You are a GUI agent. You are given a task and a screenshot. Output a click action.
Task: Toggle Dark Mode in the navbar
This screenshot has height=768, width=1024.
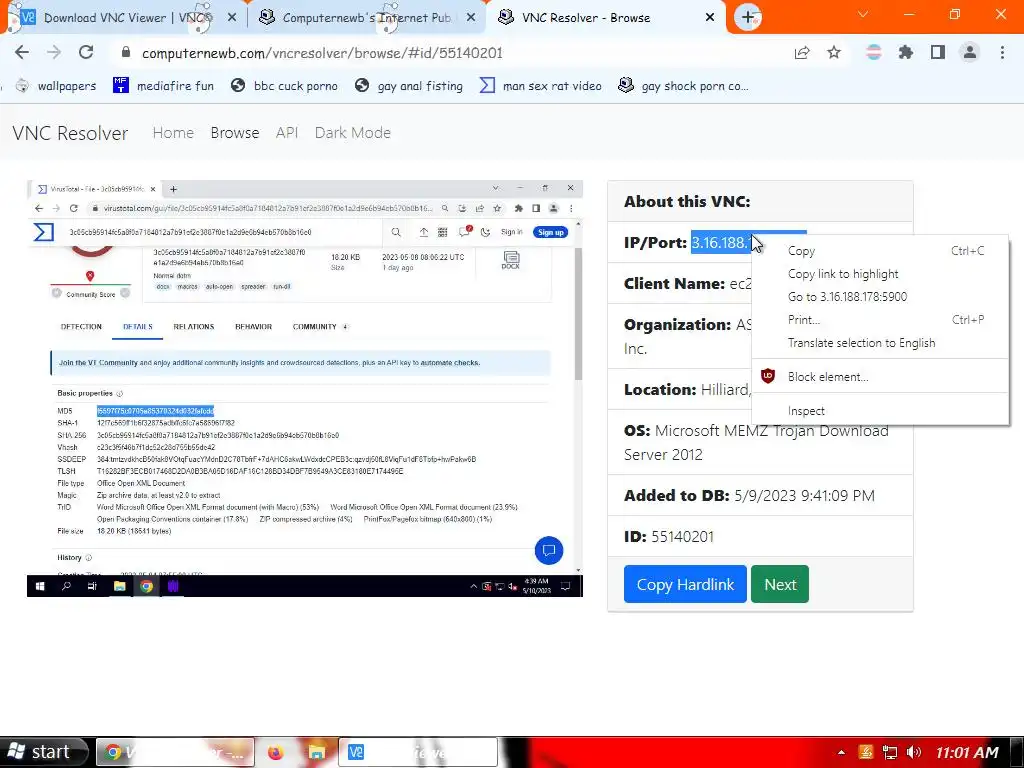pyautogui.click(x=353, y=133)
